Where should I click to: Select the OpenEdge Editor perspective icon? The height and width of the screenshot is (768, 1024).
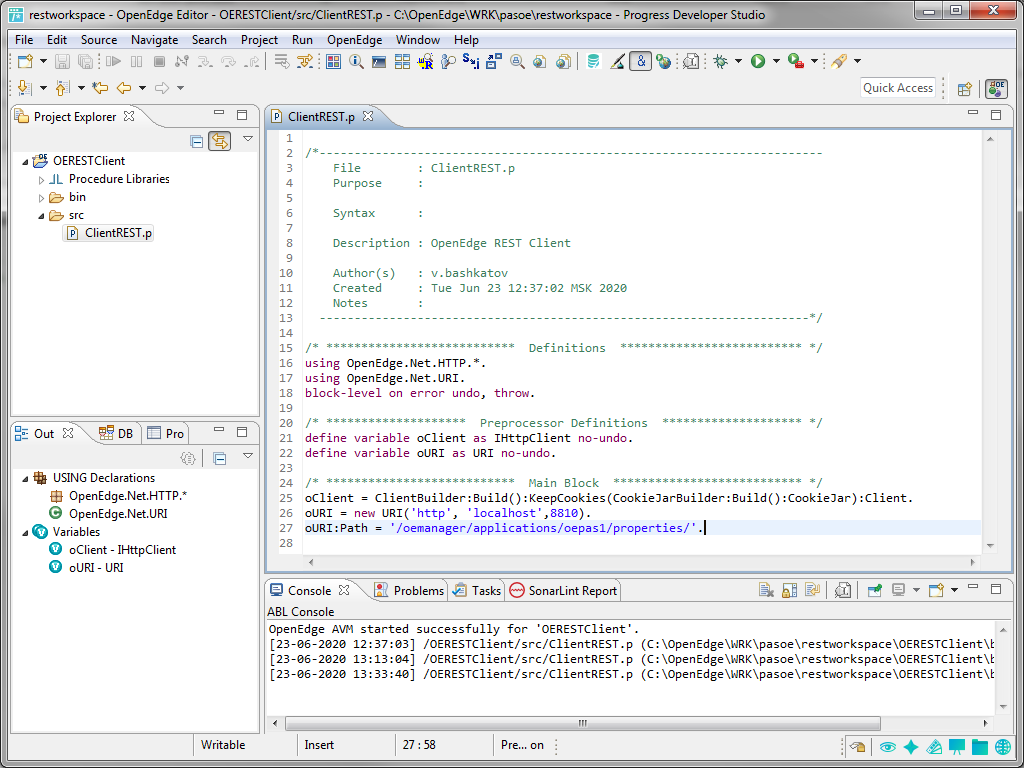[997, 89]
